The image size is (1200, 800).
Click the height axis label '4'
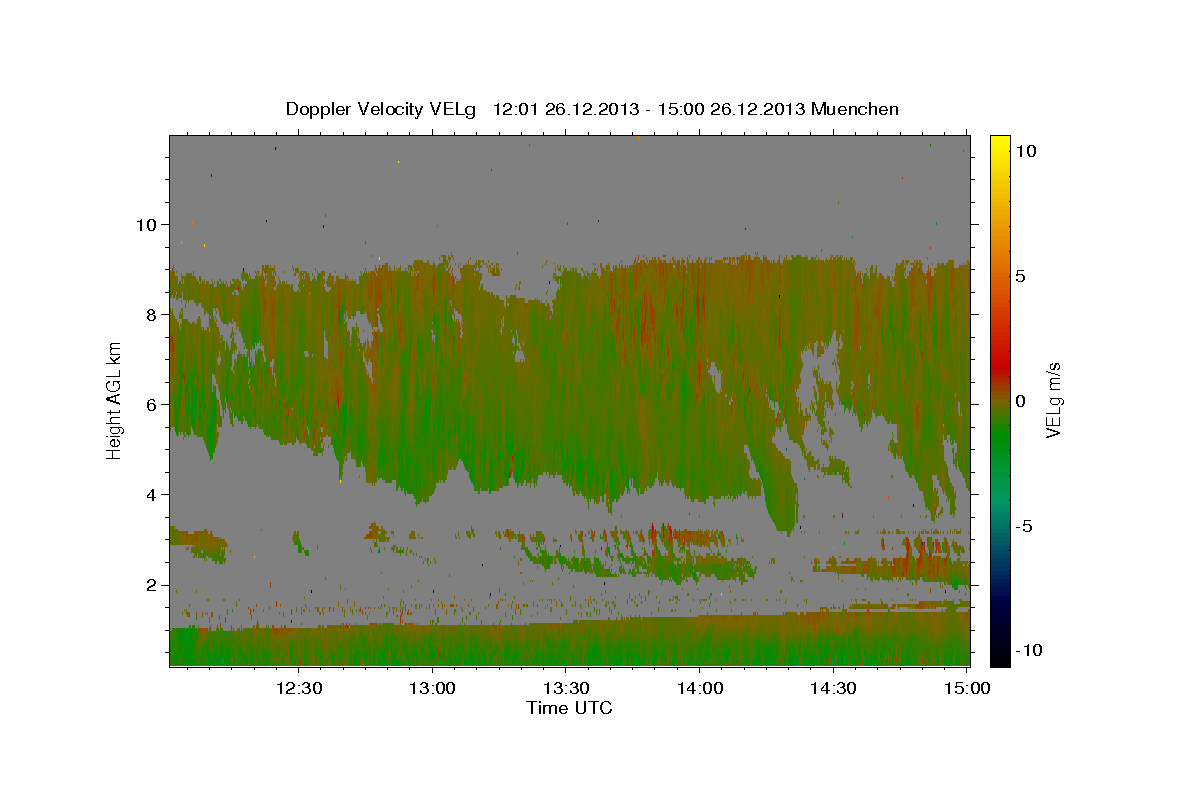[151, 494]
